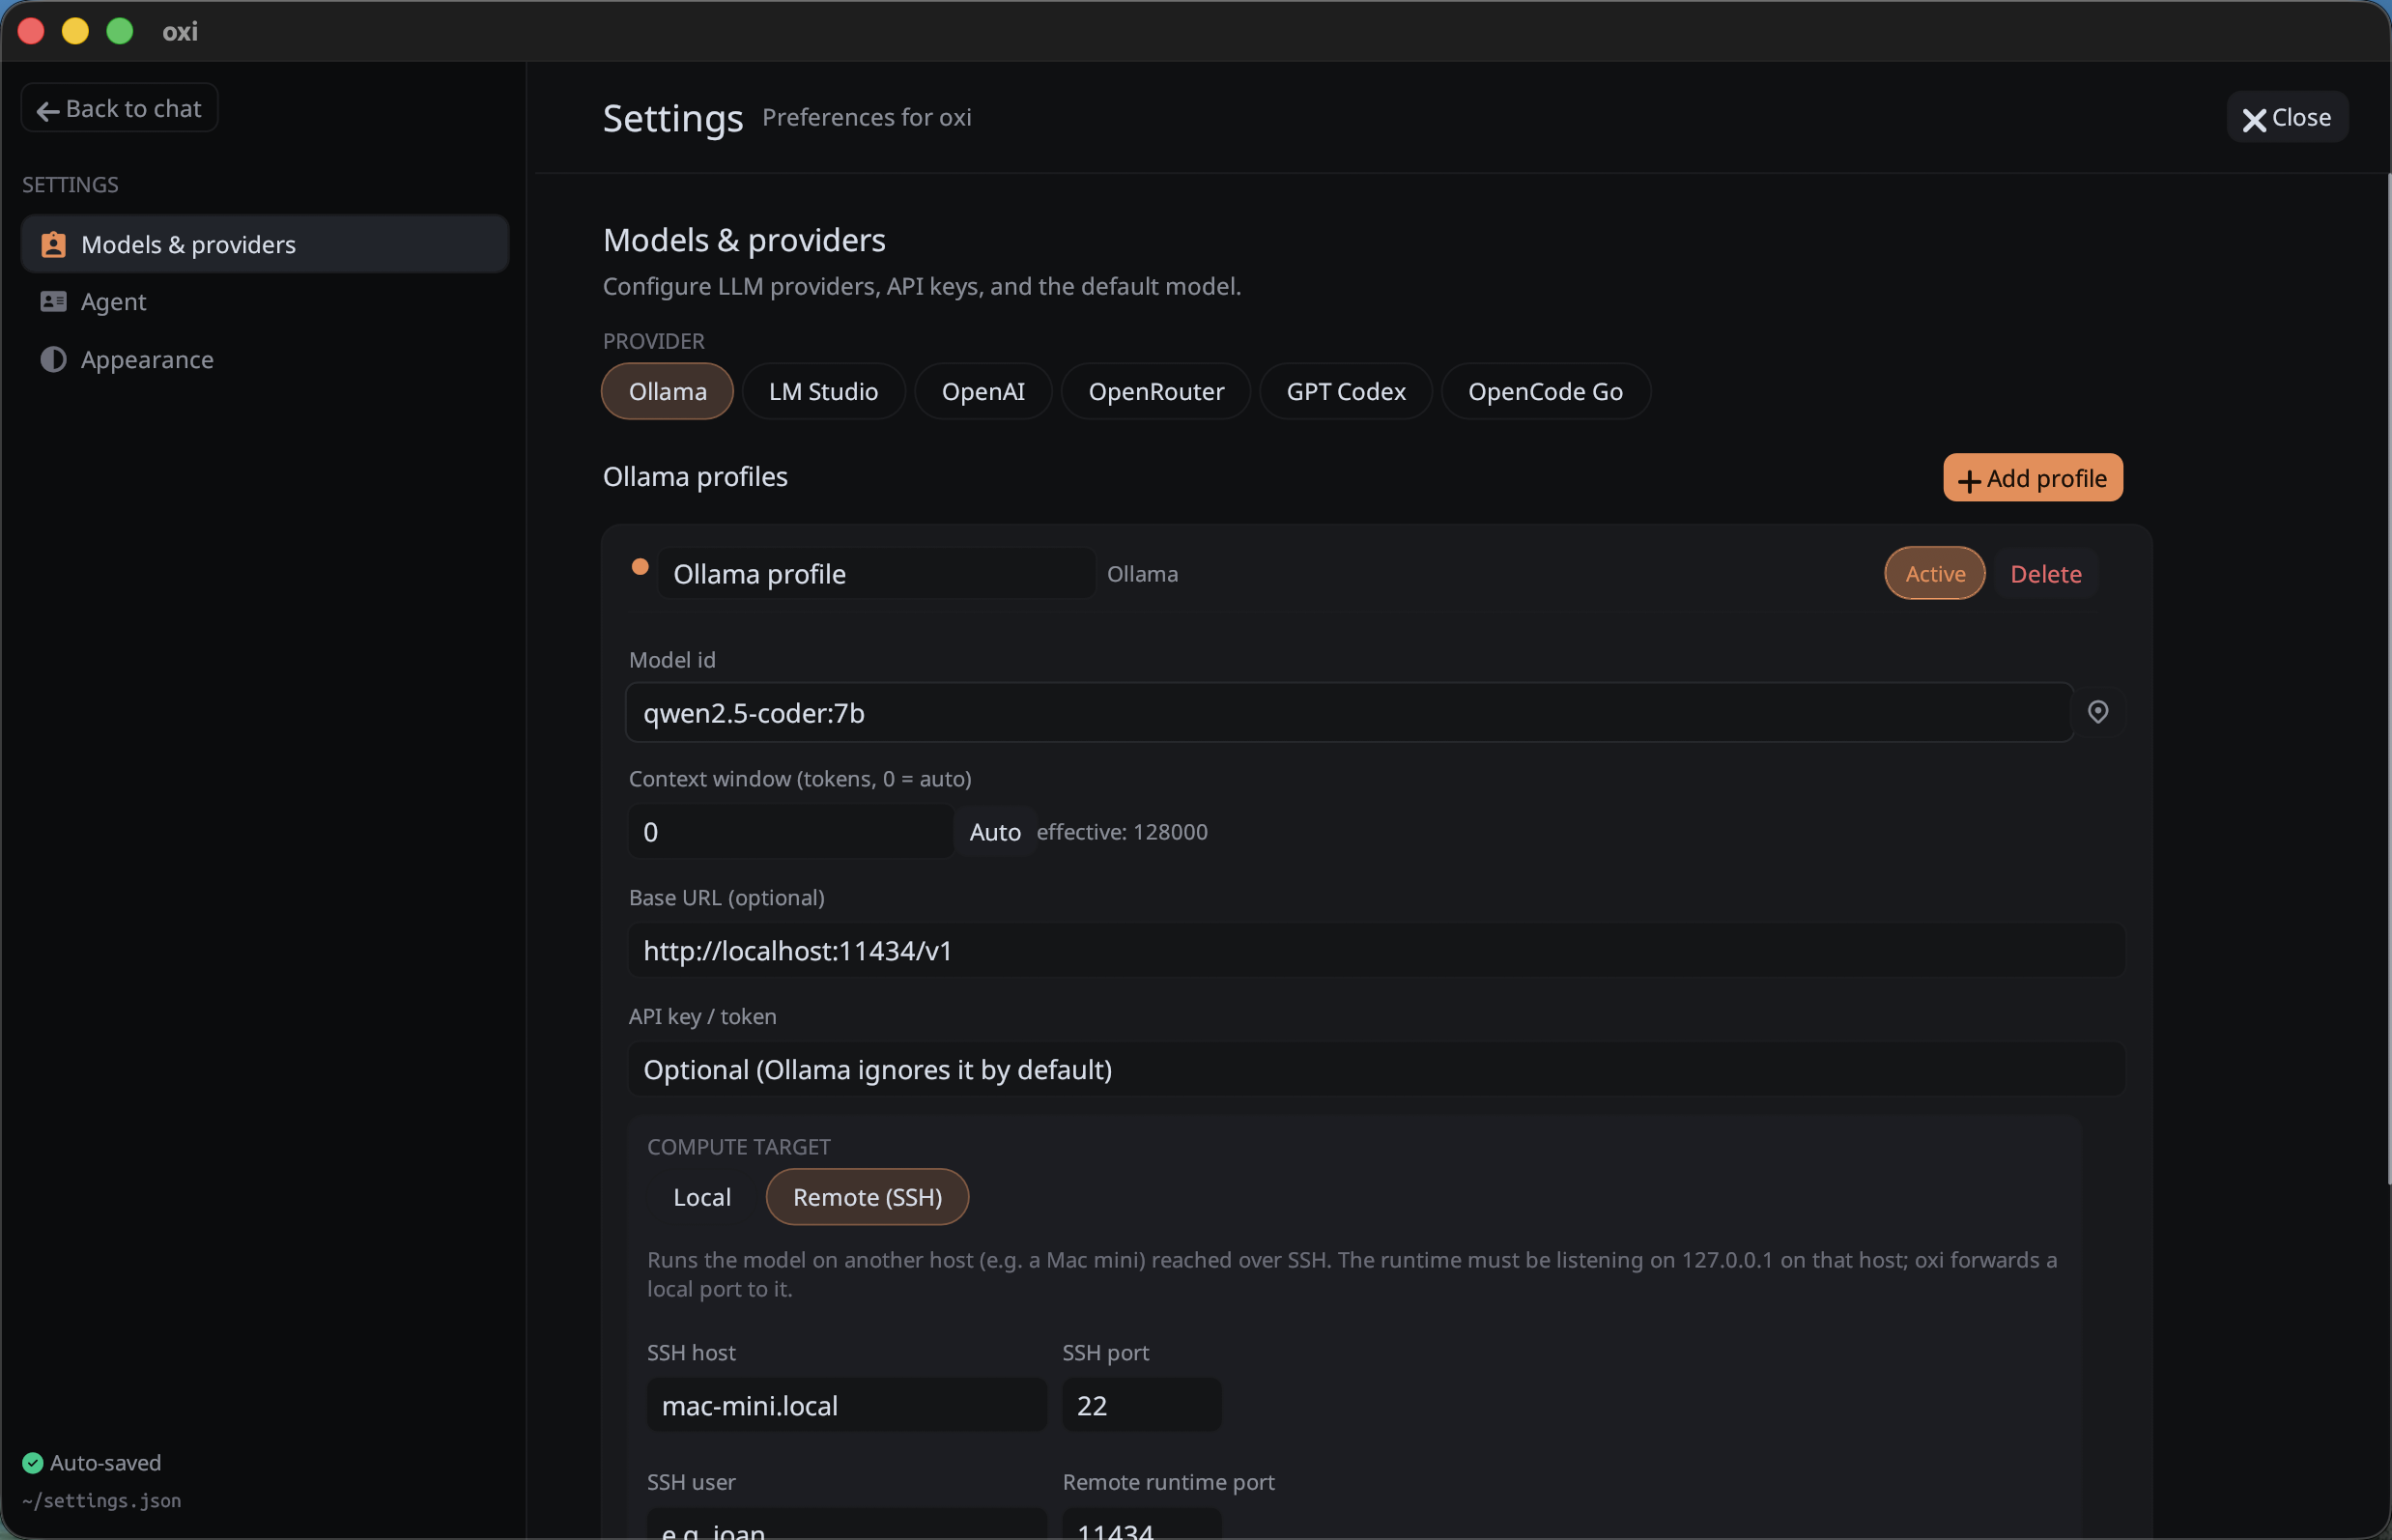Click the 'Auto-saved' status text
2392x1540 pixels.
point(106,1462)
